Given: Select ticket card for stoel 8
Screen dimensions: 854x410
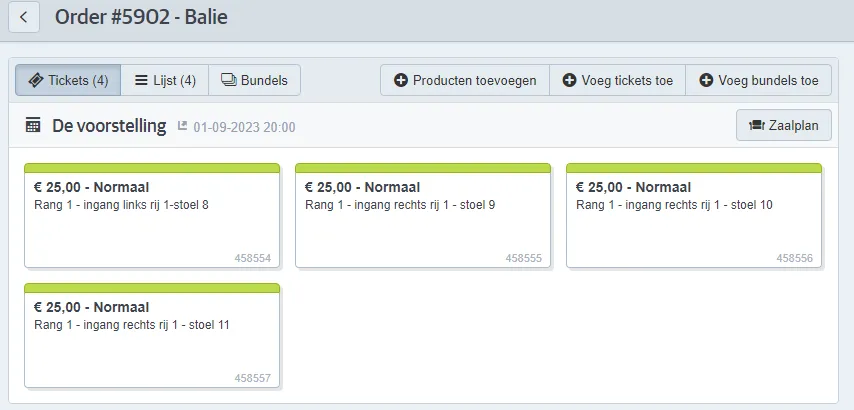Looking at the screenshot, I should click(152, 216).
